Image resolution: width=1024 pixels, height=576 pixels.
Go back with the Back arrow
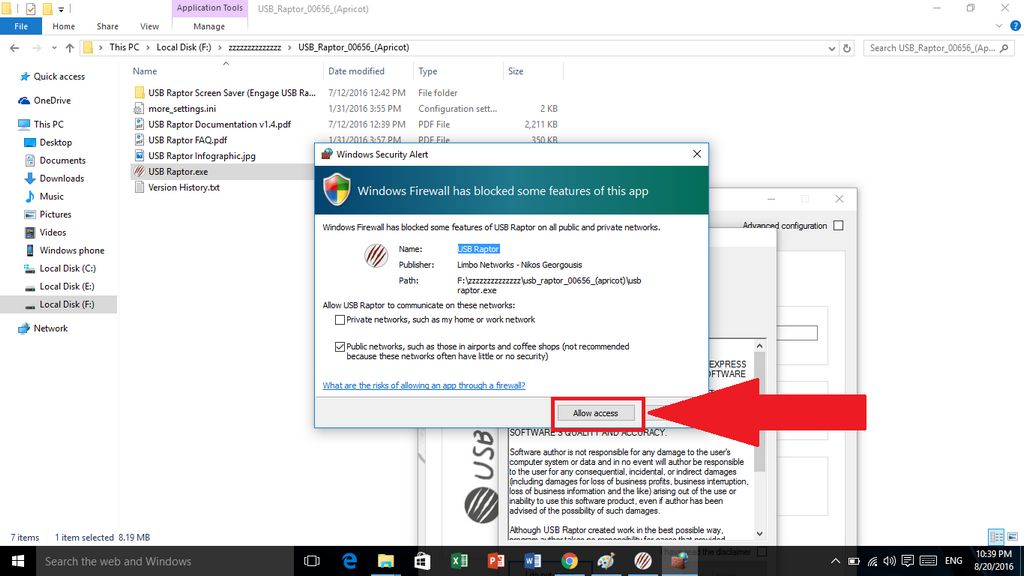14,48
